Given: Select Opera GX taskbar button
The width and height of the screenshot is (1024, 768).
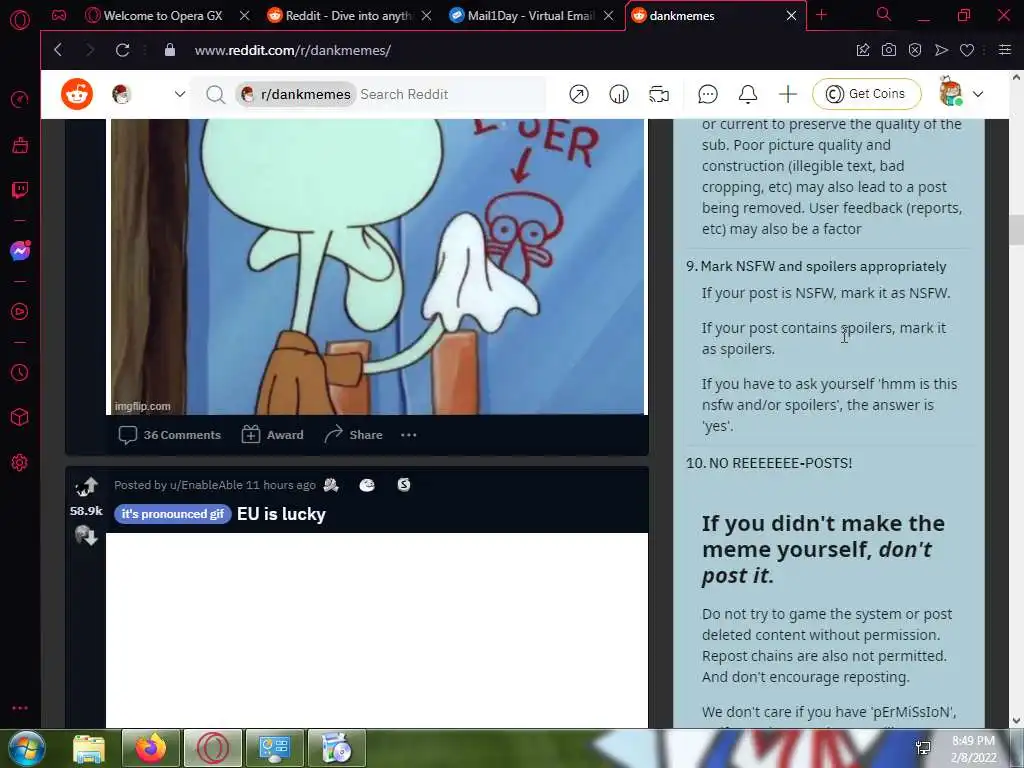Looking at the screenshot, I should (x=213, y=748).
